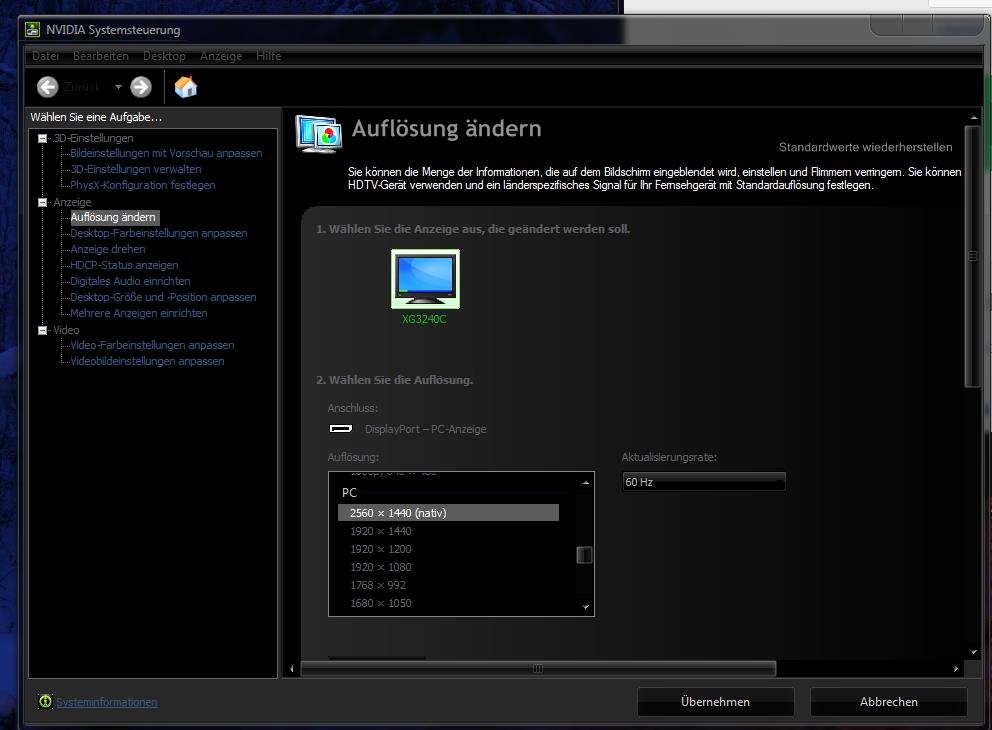Click horizontal scrollbar left arrow

[x=292, y=669]
